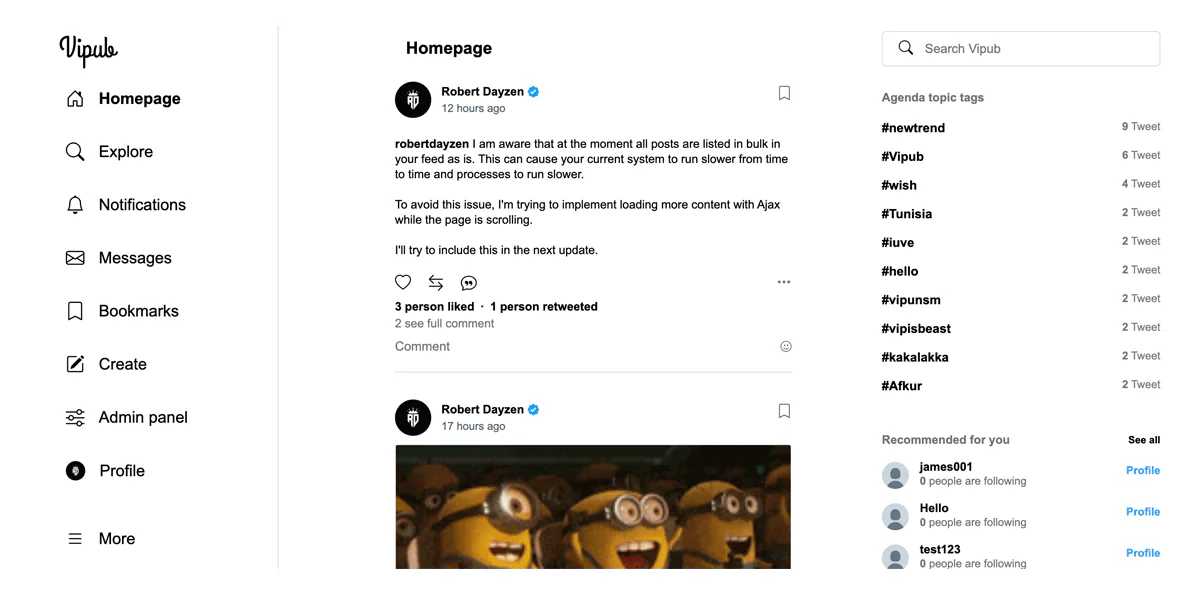This screenshot has width=1200, height=610.
Task: Bookmark the 12 hours ago post
Action: point(784,93)
